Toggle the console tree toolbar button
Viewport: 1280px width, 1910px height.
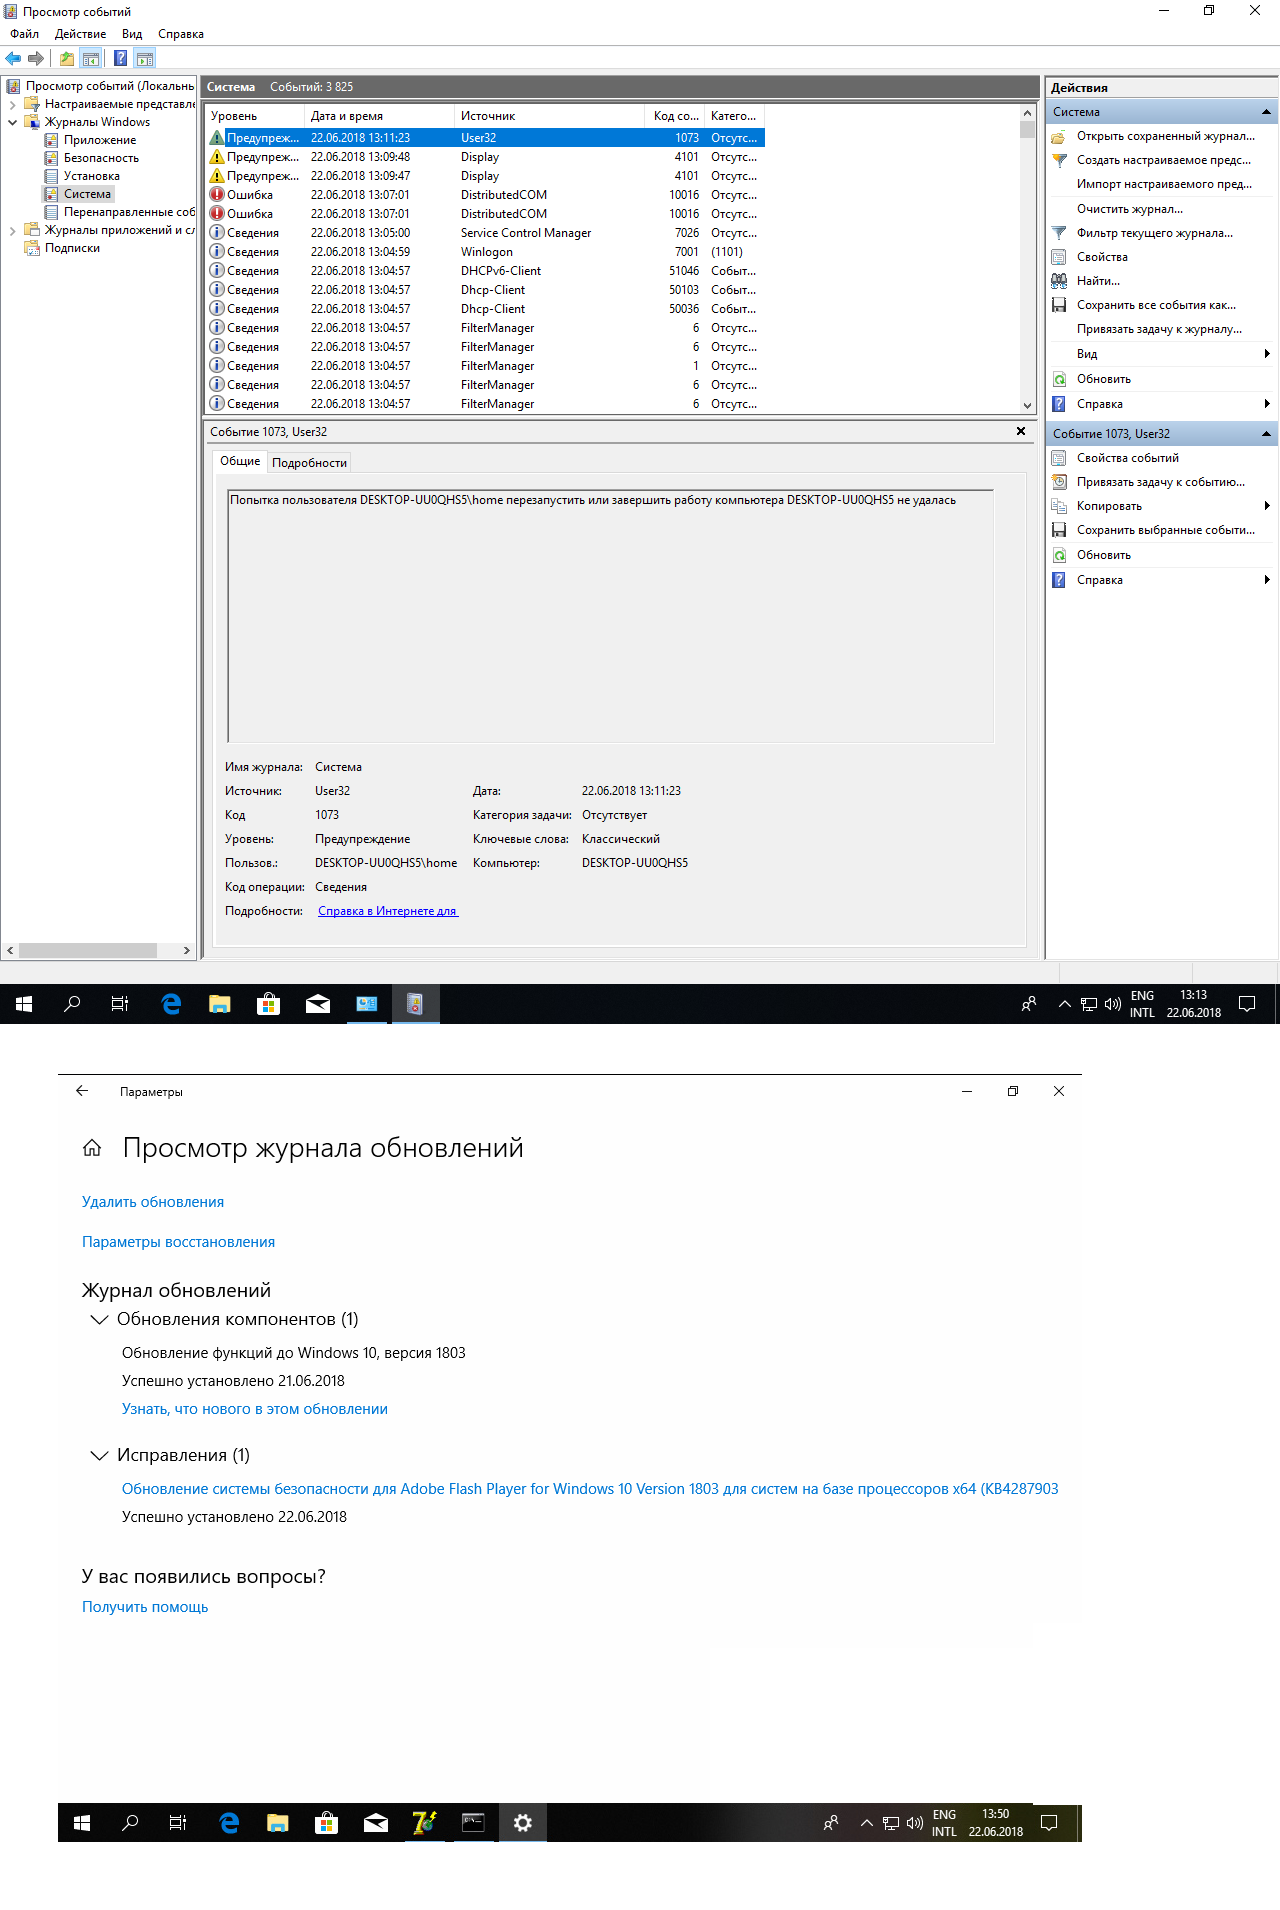[91, 58]
